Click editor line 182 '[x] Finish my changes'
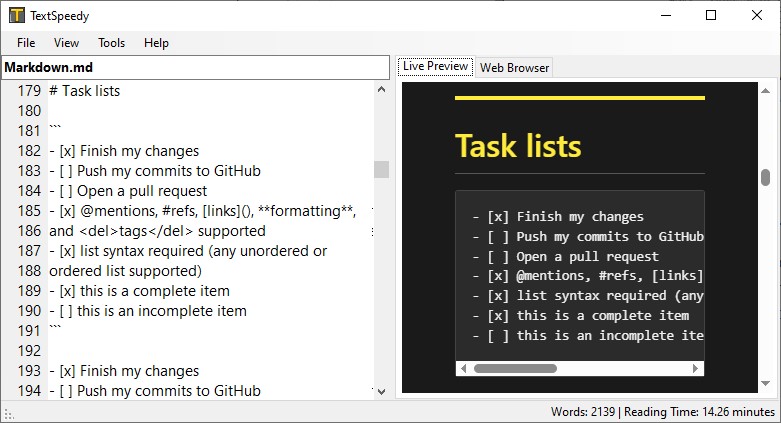Image resolution: width=781 pixels, height=423 pixels. point(124,151)
